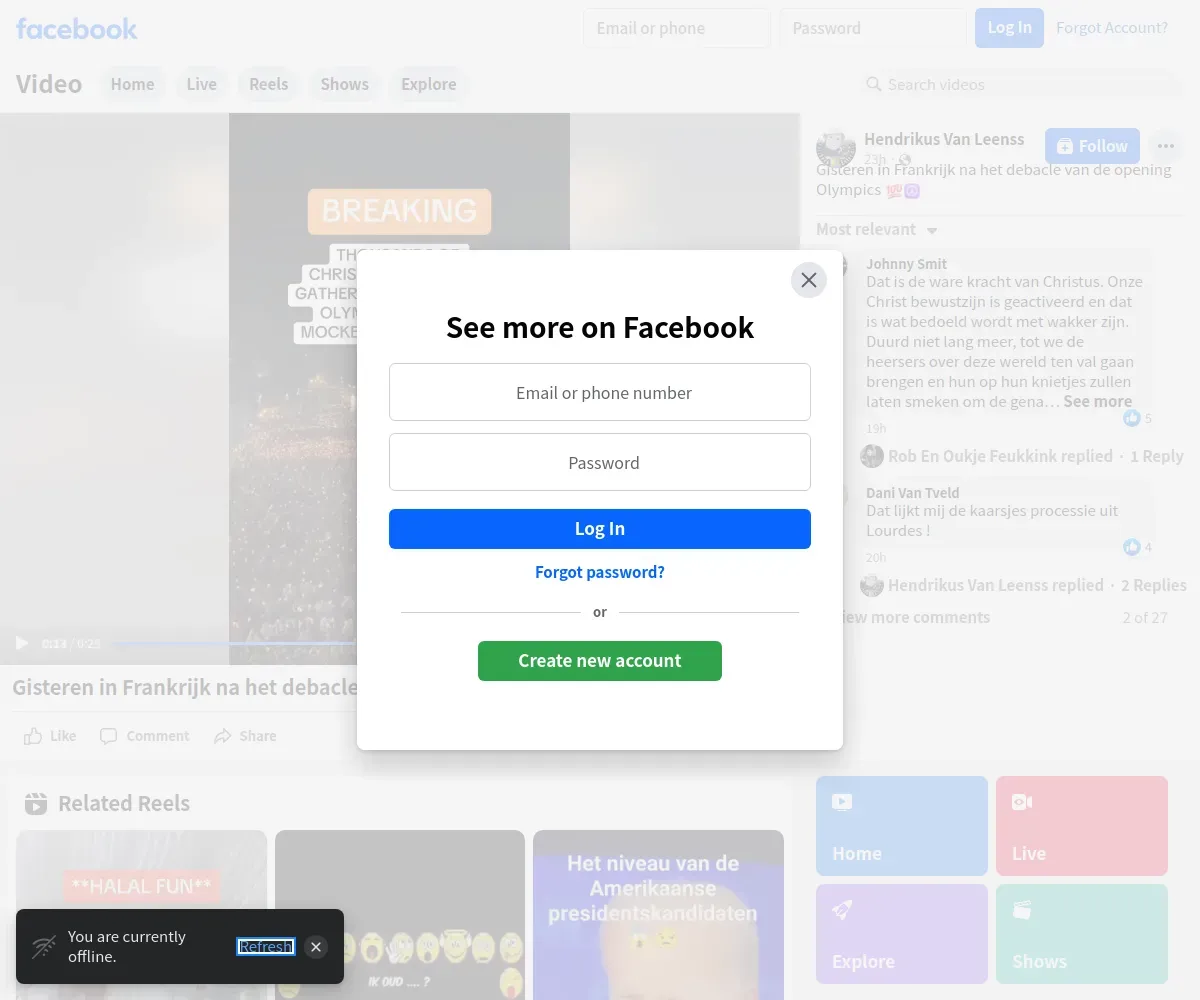Click the like reaction on Dani Van Tveld's comment

click(1131, 547)
